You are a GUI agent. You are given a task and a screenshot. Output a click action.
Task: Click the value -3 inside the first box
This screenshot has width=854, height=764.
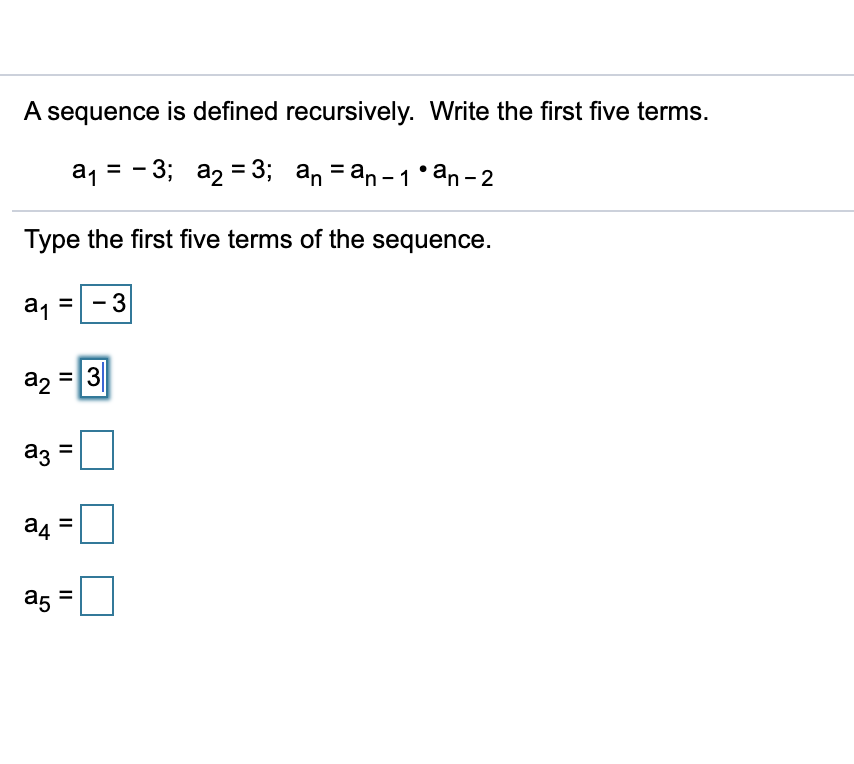coord(110,304)
